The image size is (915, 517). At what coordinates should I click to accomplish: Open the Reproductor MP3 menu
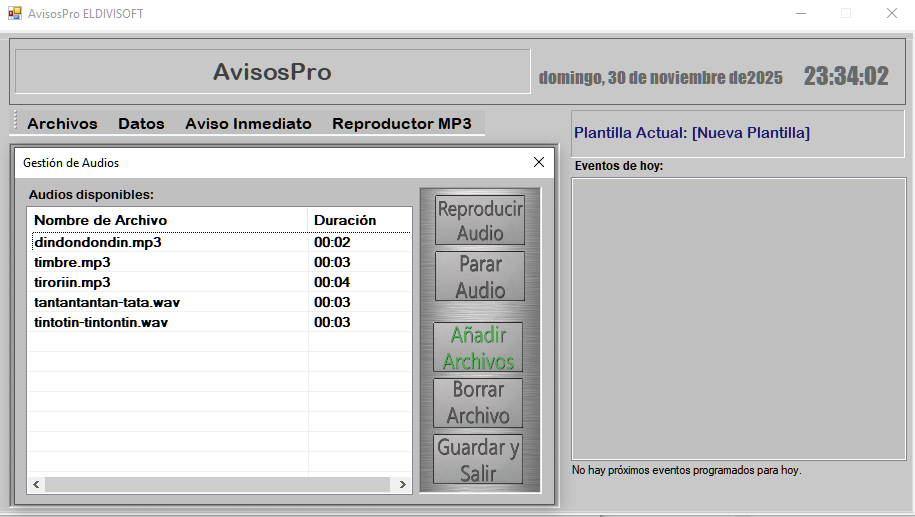(401, 124)
